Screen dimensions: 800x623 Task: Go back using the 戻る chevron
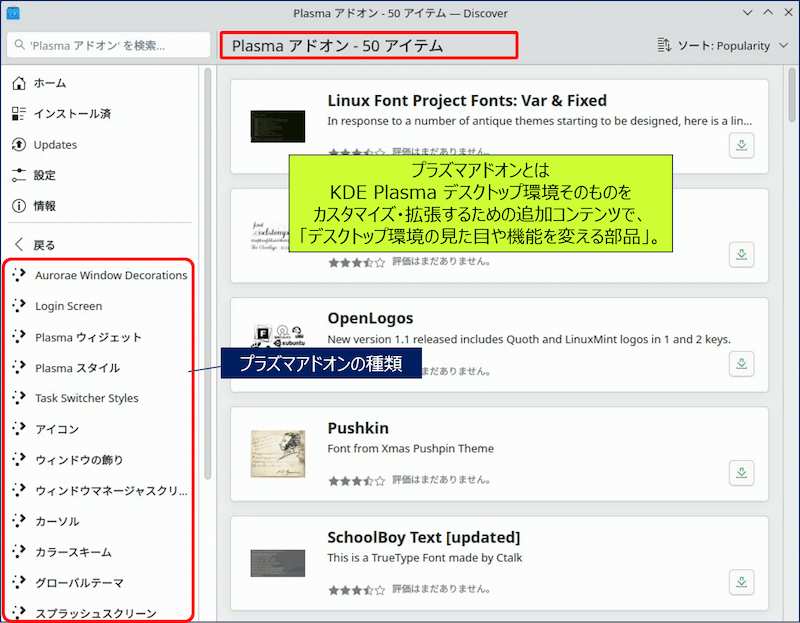[x=19, y=245]
